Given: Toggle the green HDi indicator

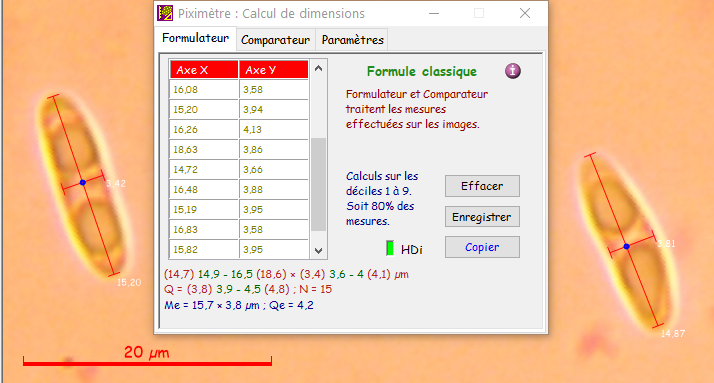Looking at the screenshot, I should click(390, 248).
